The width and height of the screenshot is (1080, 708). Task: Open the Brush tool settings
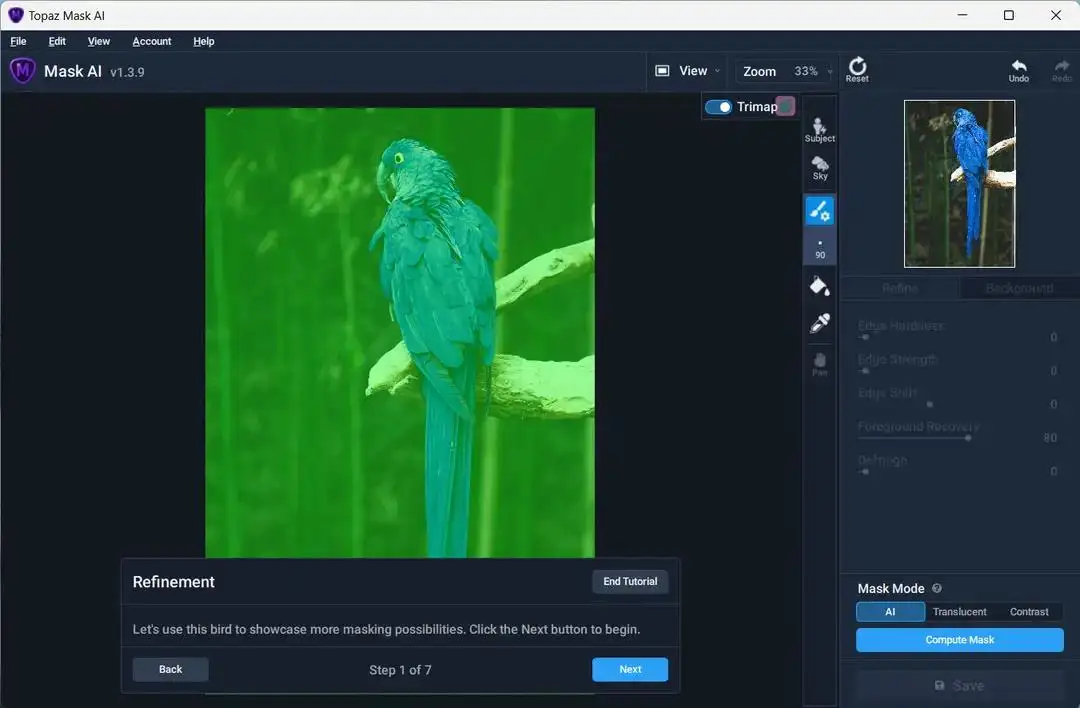(819, 210)
